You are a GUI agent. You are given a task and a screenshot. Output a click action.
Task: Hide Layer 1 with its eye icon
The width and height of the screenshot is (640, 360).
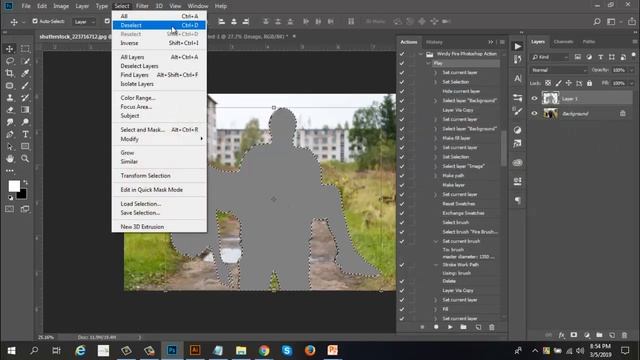534,98
